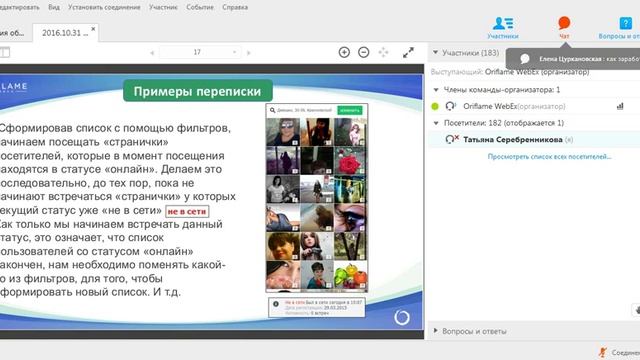Open the Вид menu
Viewport: 640px width, 360px height.
[x=54, y=7]
